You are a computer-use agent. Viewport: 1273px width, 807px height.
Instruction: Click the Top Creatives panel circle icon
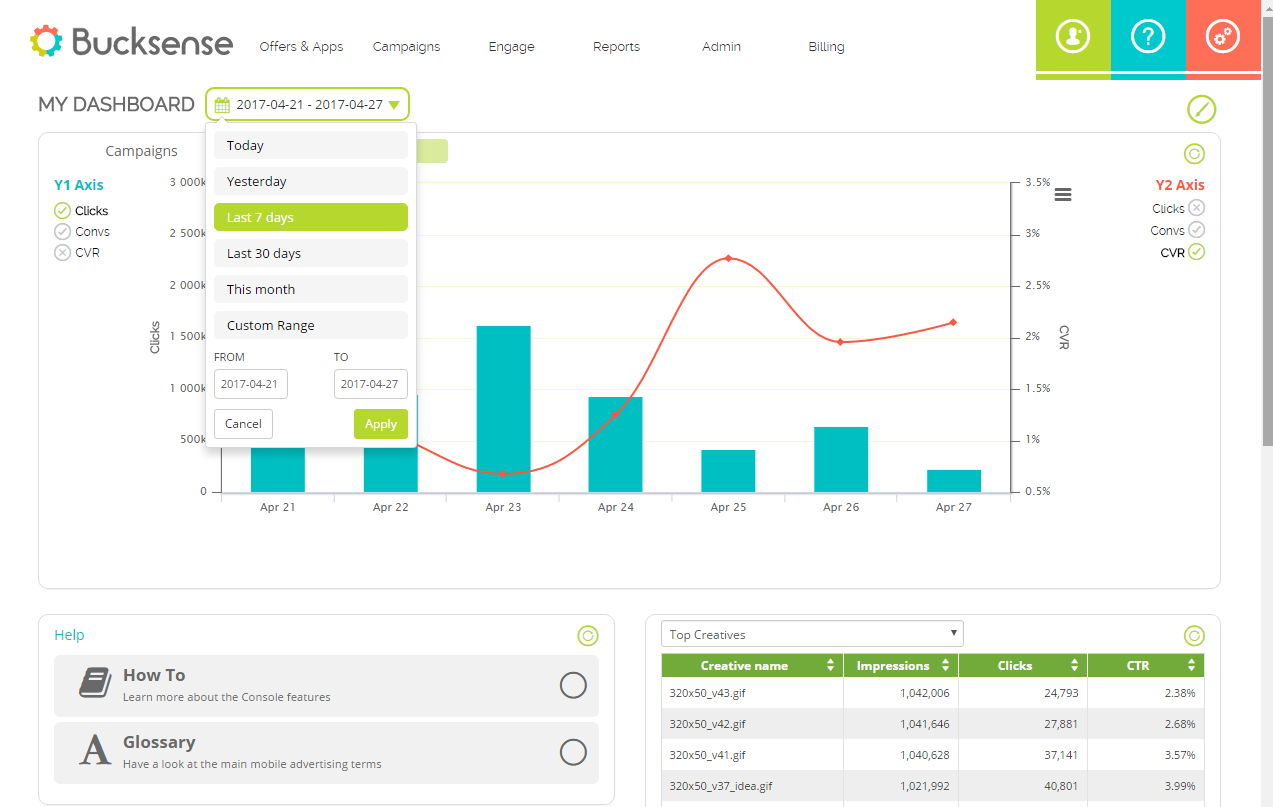click(1194, 636)
